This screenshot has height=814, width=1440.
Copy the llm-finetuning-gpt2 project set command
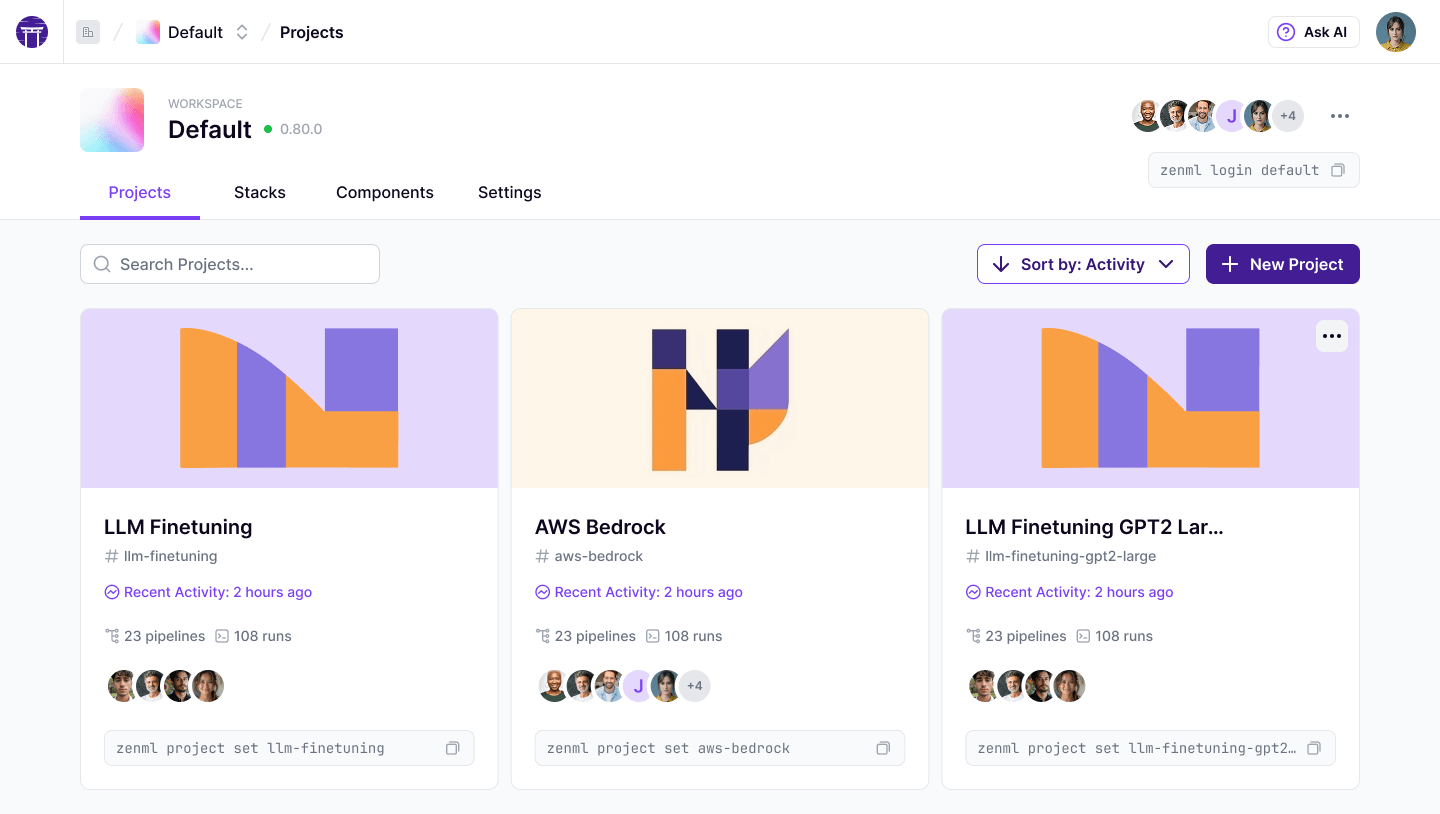1314,748
